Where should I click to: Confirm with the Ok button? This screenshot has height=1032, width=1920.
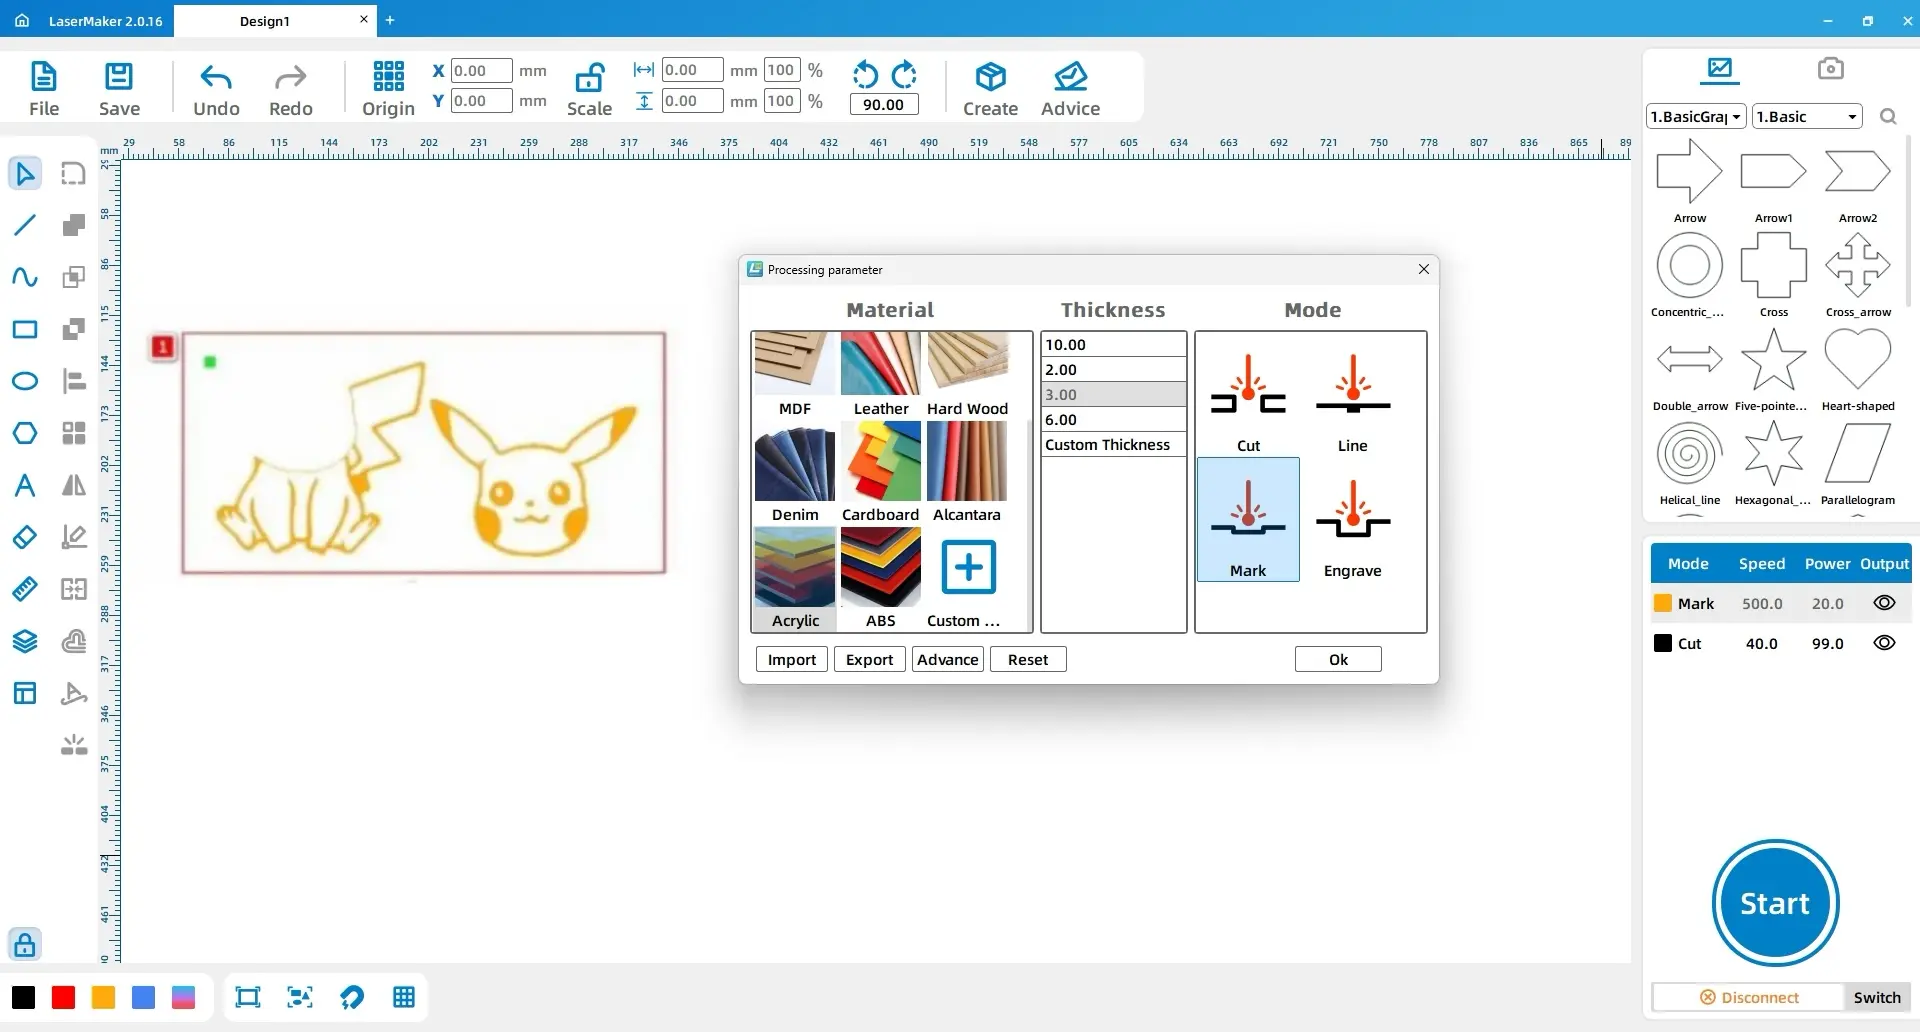[1338, 659]
